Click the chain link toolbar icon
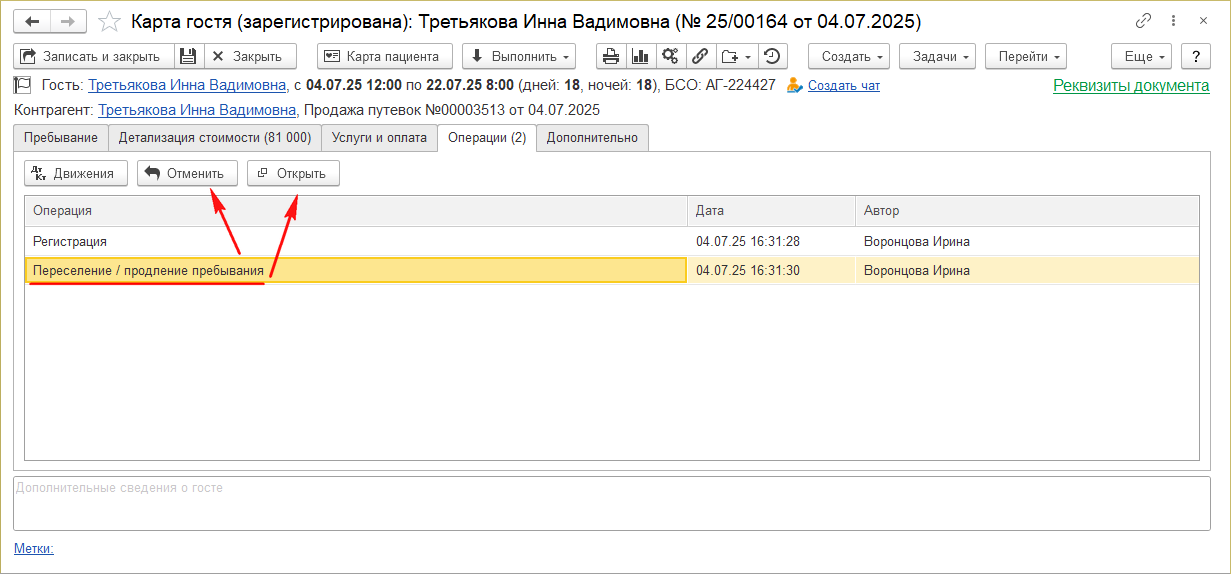The width and height of the screenshot is (1231, 574). [699, 57]
